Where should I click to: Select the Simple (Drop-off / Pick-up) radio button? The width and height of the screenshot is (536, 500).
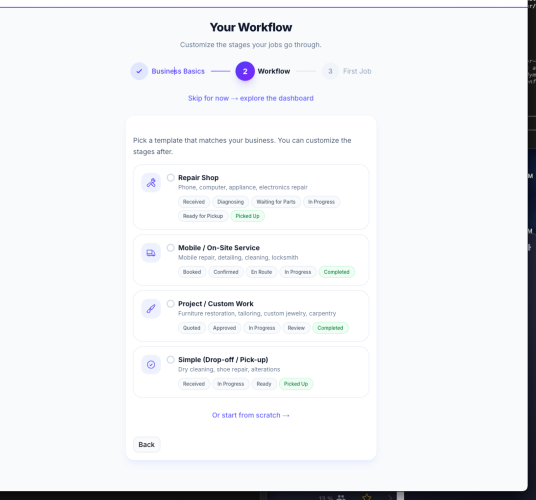tap(171, 360)
